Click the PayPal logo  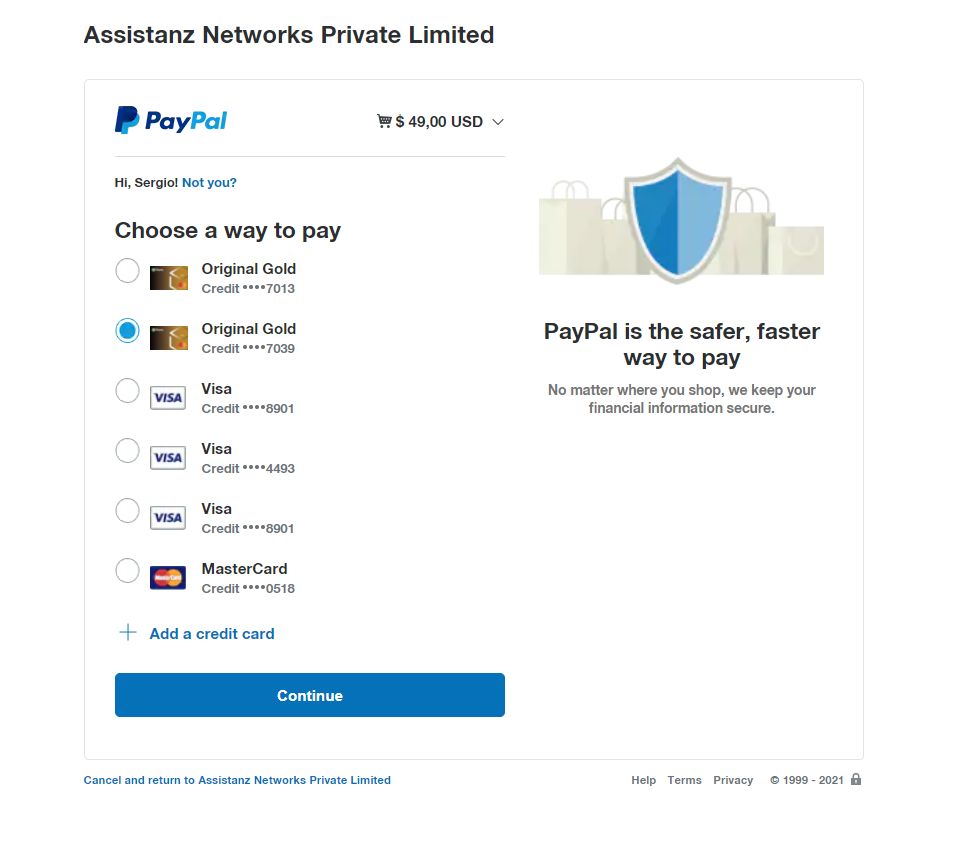(x=171, y=121)
